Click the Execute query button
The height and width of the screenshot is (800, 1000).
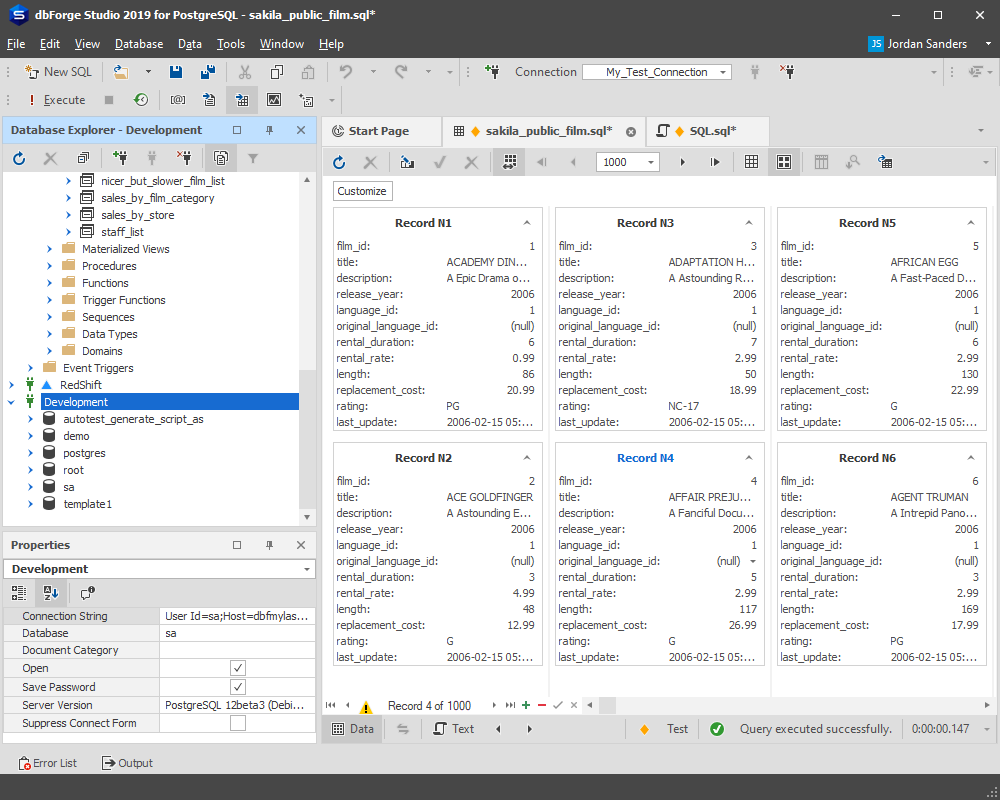coord(56,100)
